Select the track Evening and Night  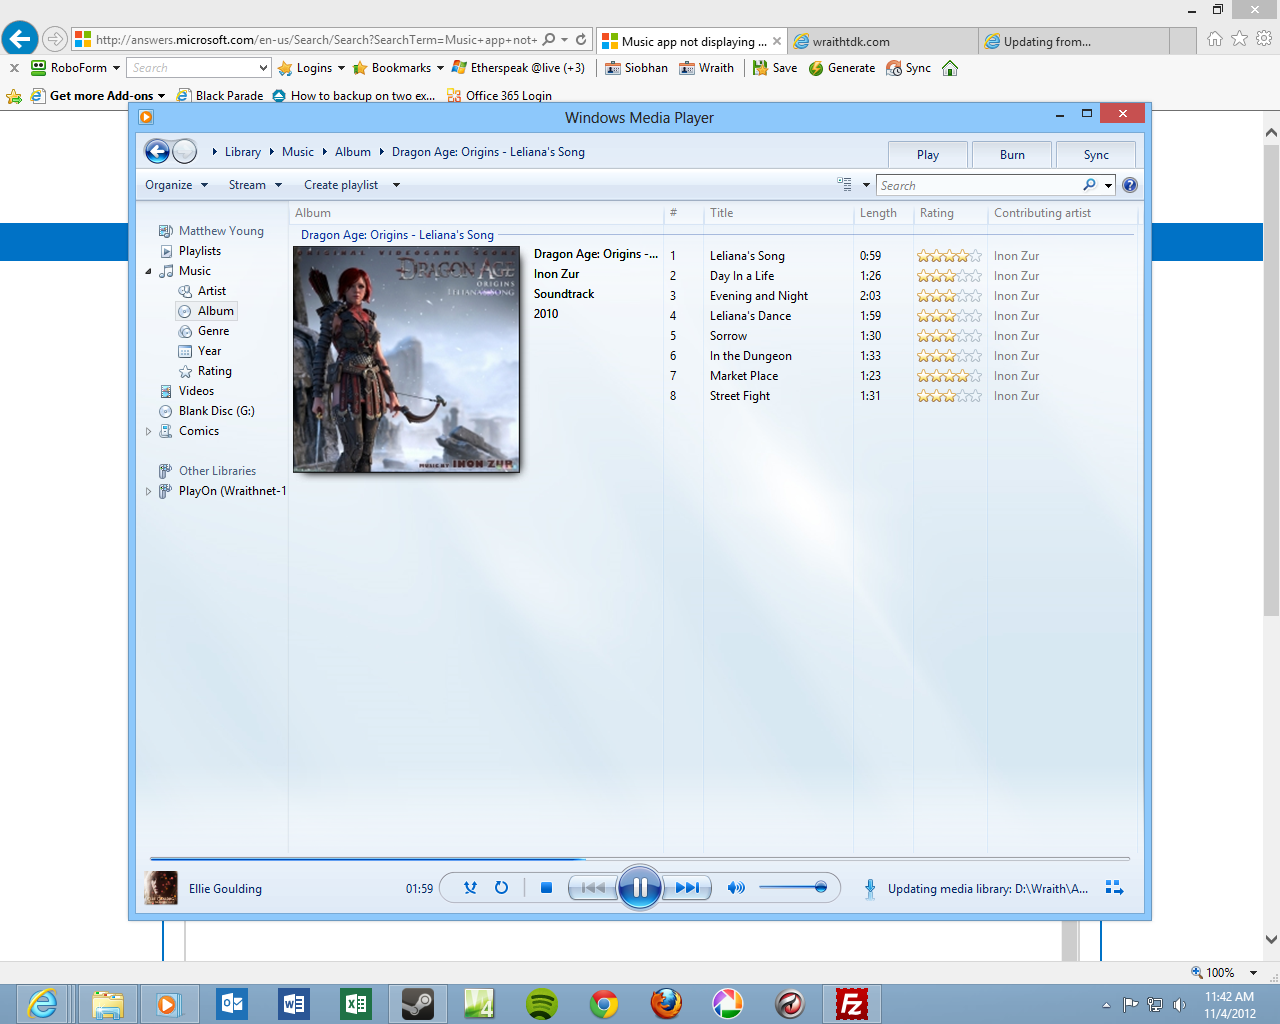pos(759,296)
